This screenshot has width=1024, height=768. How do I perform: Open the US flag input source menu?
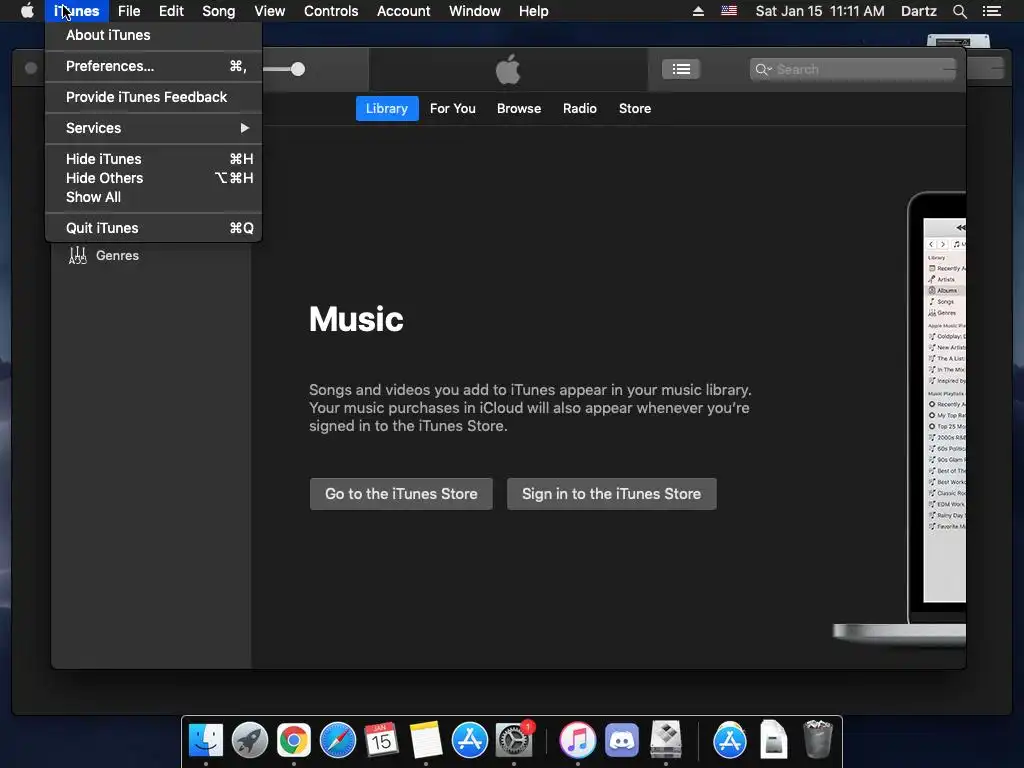tap(729, 11)
